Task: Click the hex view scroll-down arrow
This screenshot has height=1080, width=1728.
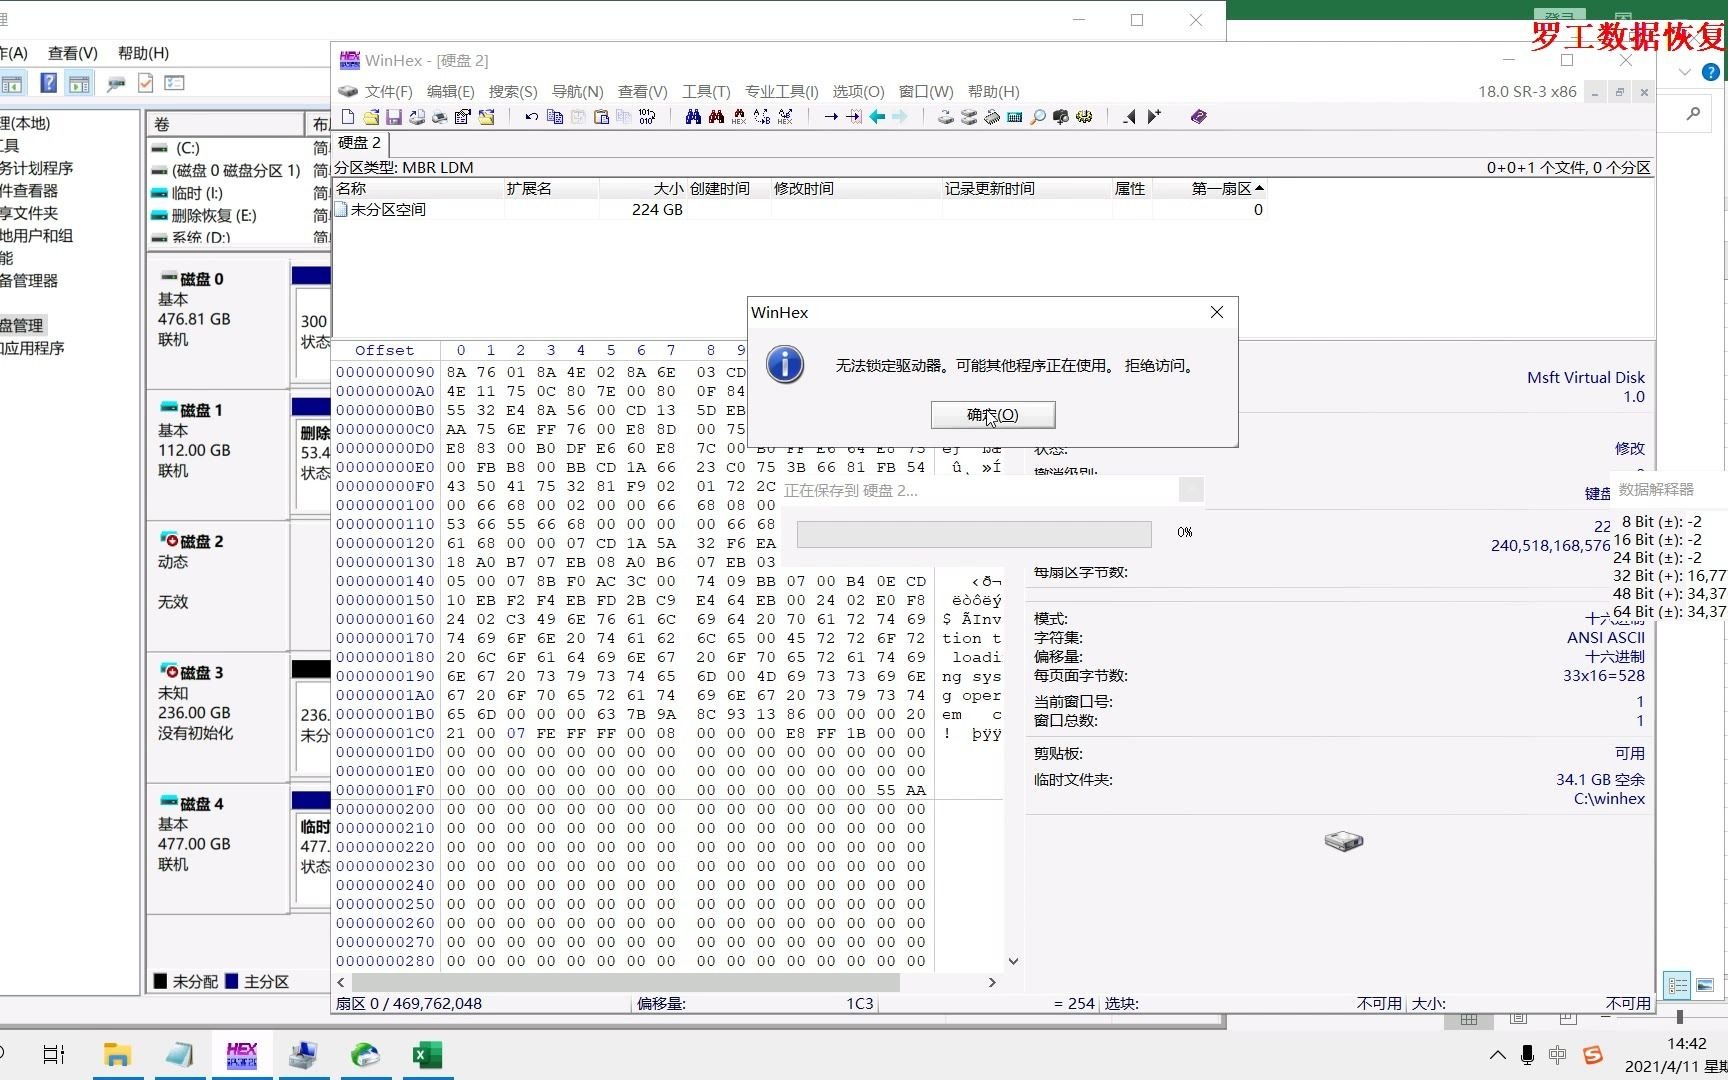Action: coord(1013,961)
